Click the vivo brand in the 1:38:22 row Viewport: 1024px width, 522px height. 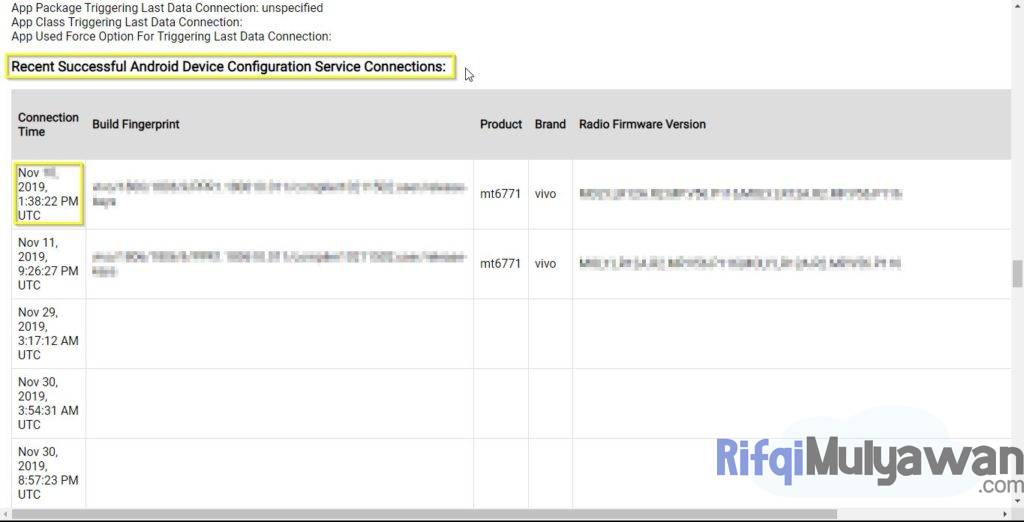(545, 194)
